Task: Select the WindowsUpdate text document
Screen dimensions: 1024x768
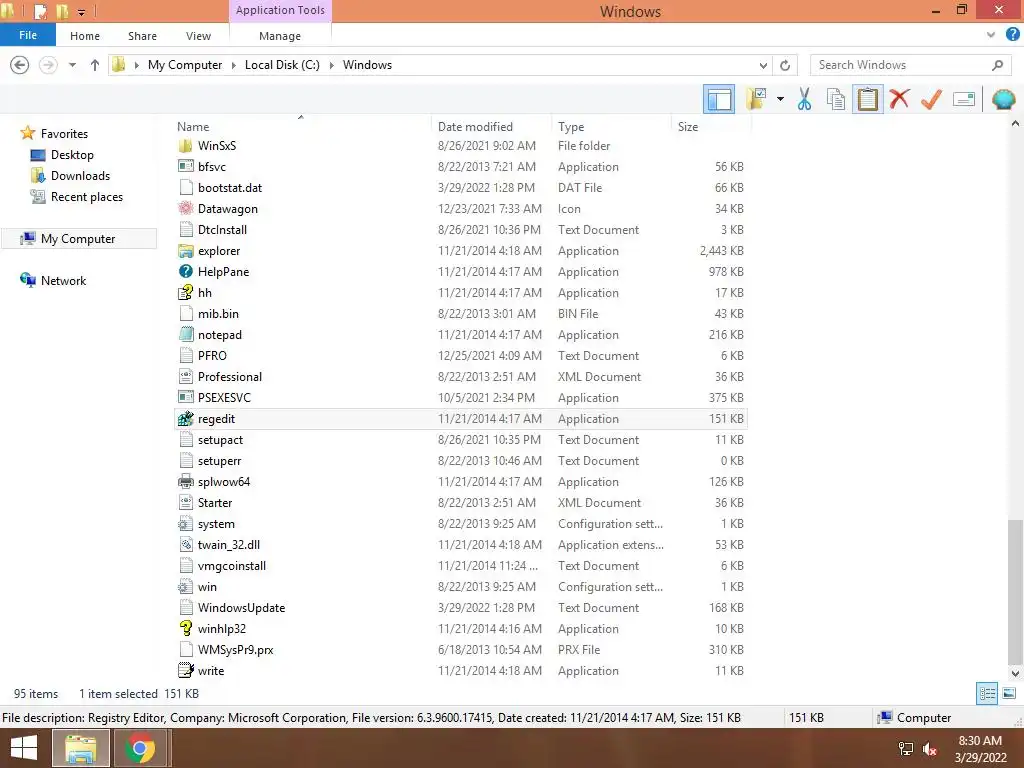Action: [x=241, y=607]
